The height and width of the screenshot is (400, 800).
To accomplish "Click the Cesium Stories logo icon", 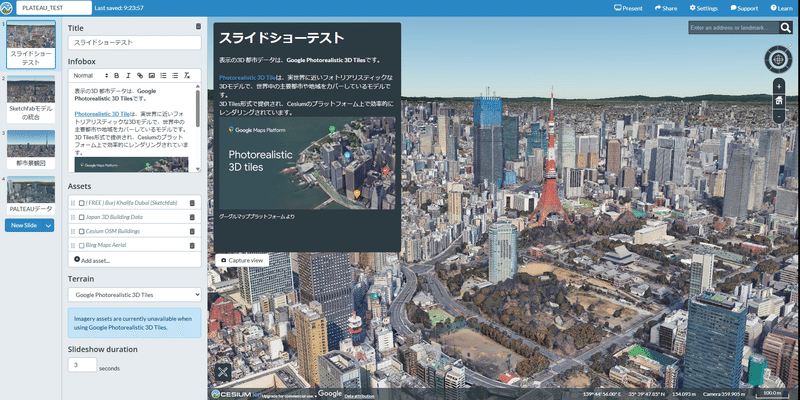I will point(7,8).
